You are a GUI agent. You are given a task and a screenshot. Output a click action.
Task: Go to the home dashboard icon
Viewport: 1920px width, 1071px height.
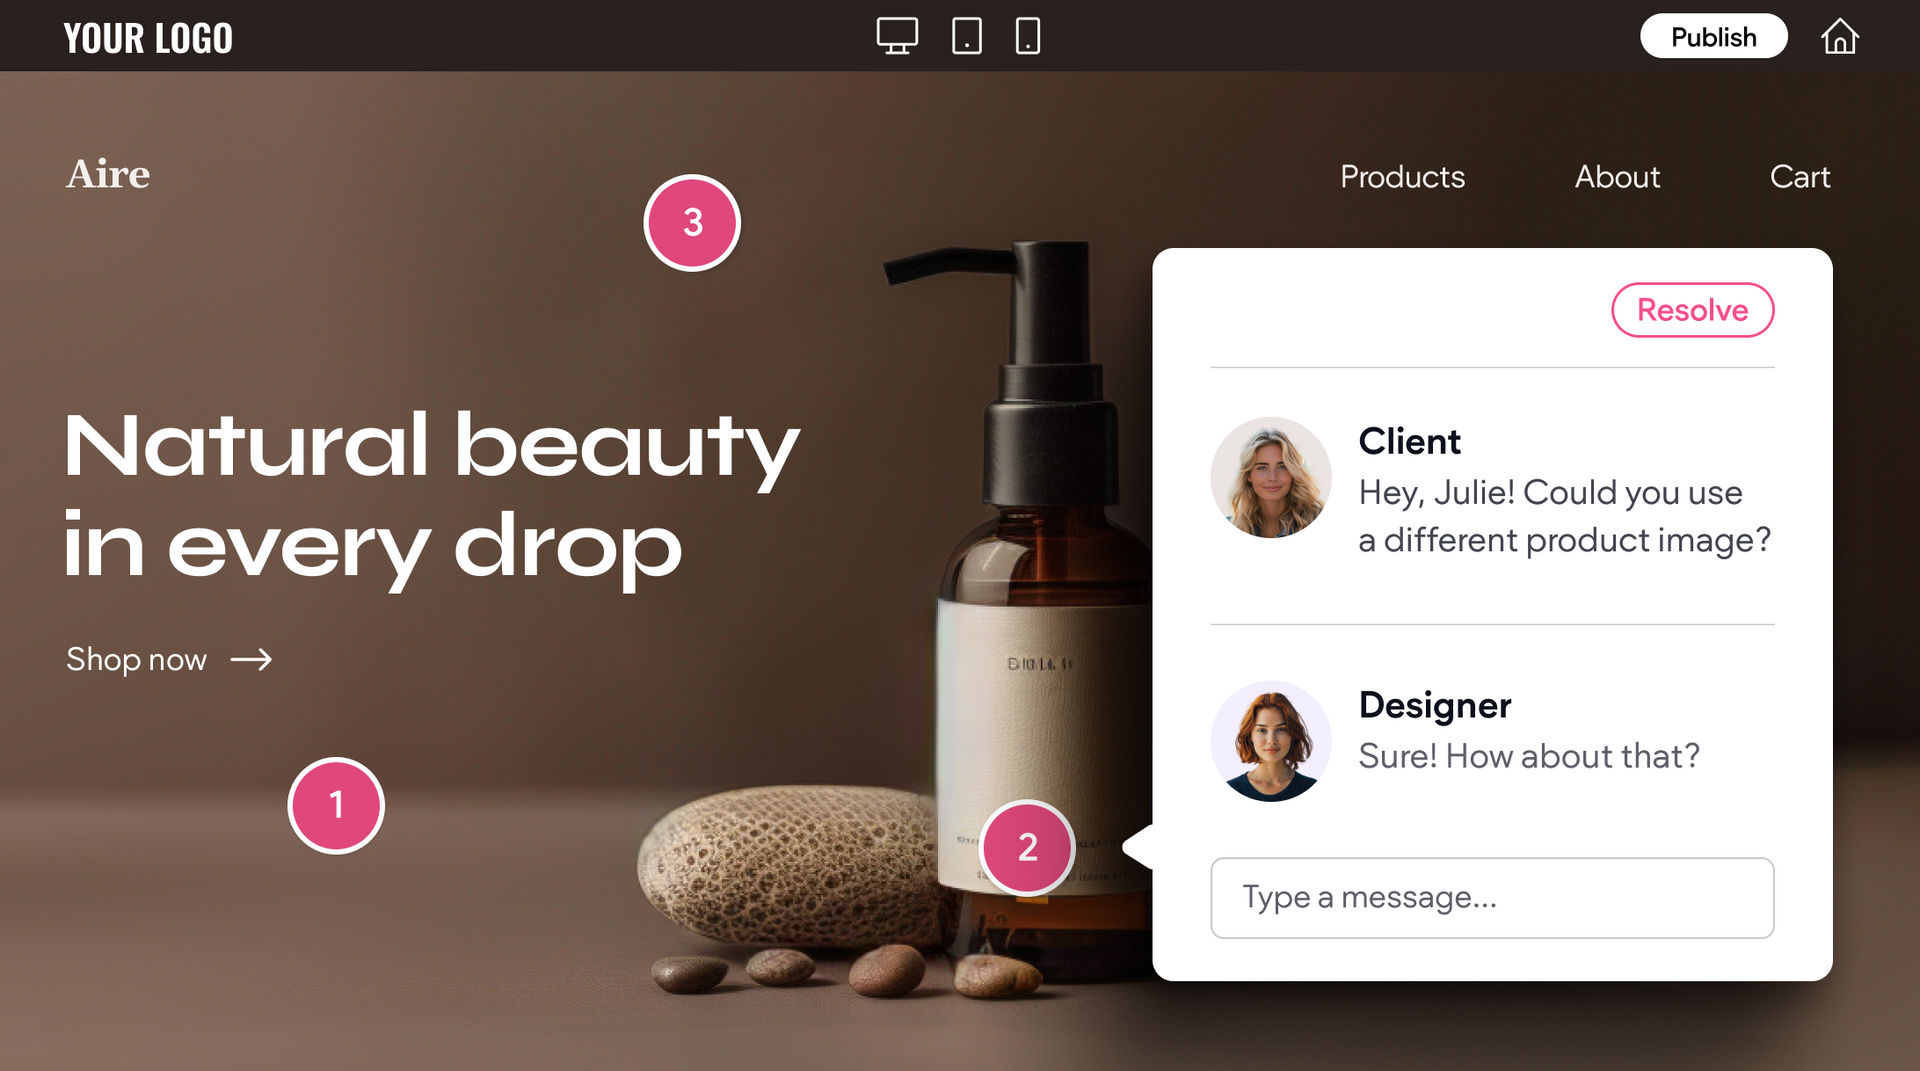tap(1839, 37)
